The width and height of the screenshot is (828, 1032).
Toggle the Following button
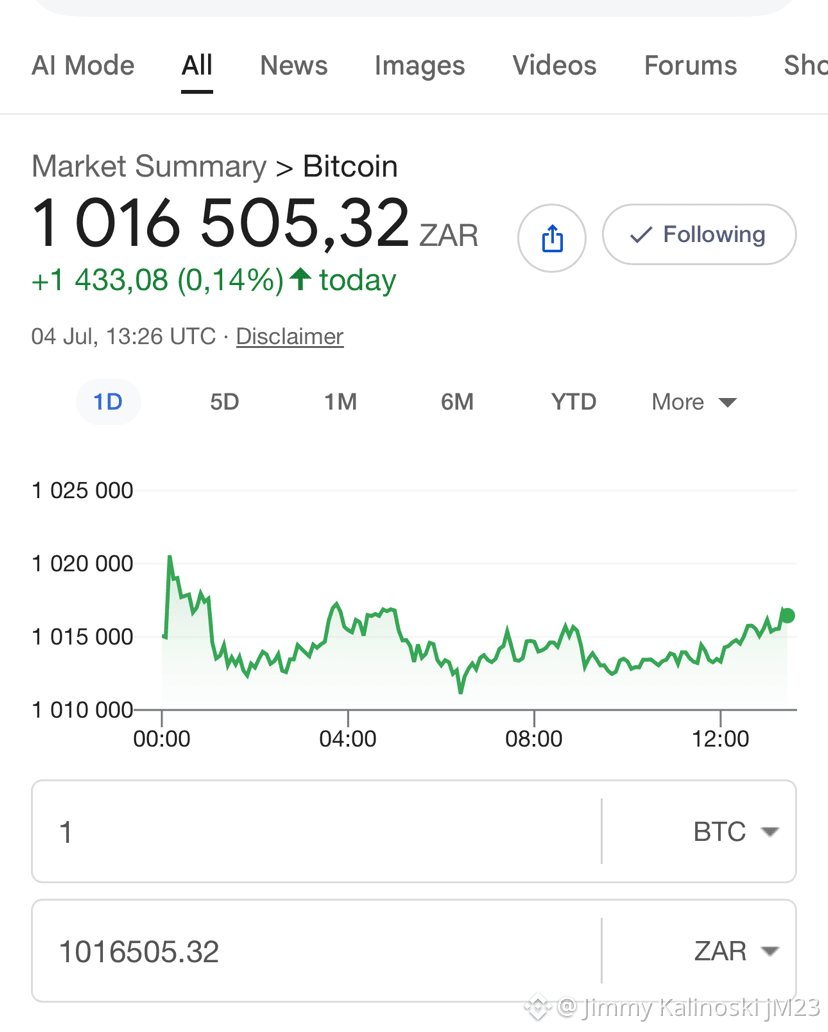[x=699, y=234]
